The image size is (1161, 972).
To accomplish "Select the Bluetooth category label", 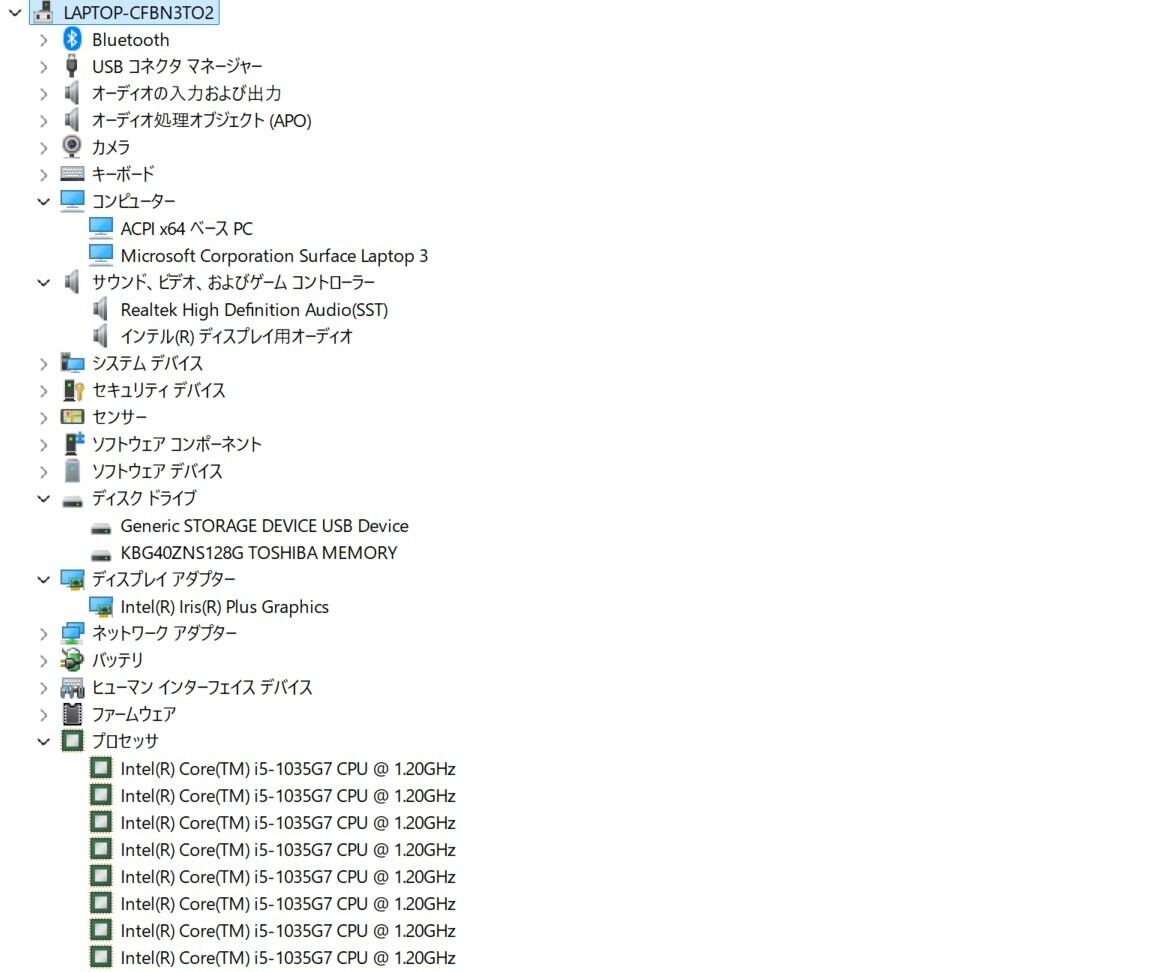I will tap(130, 40).
